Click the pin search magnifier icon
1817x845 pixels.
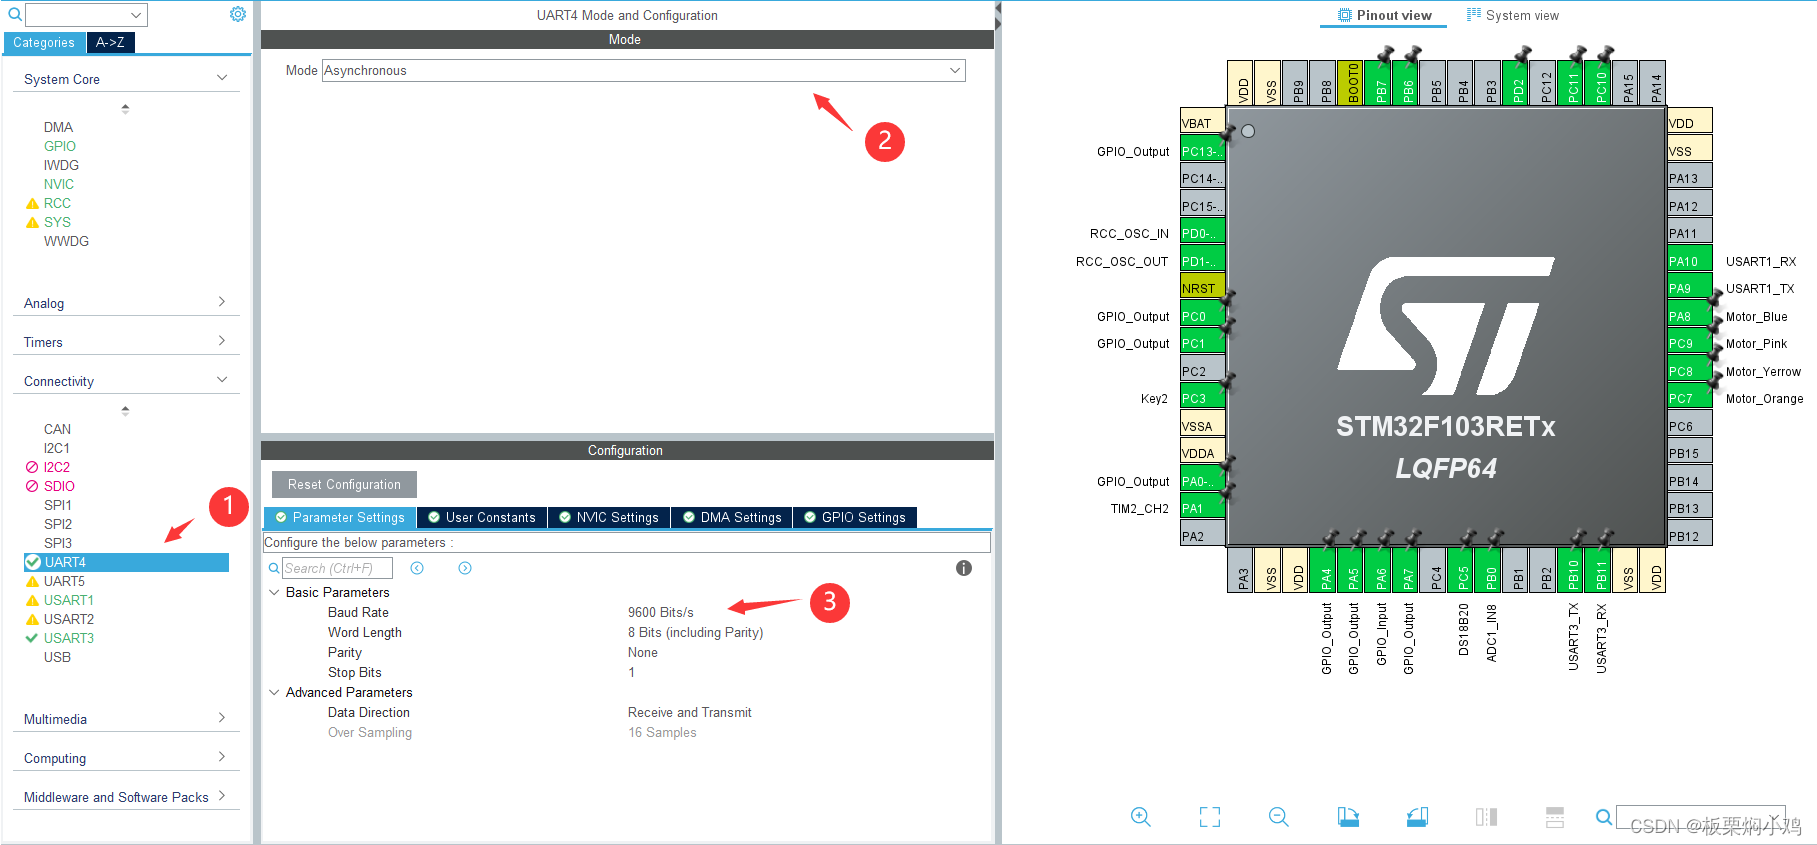(1604, 817)
